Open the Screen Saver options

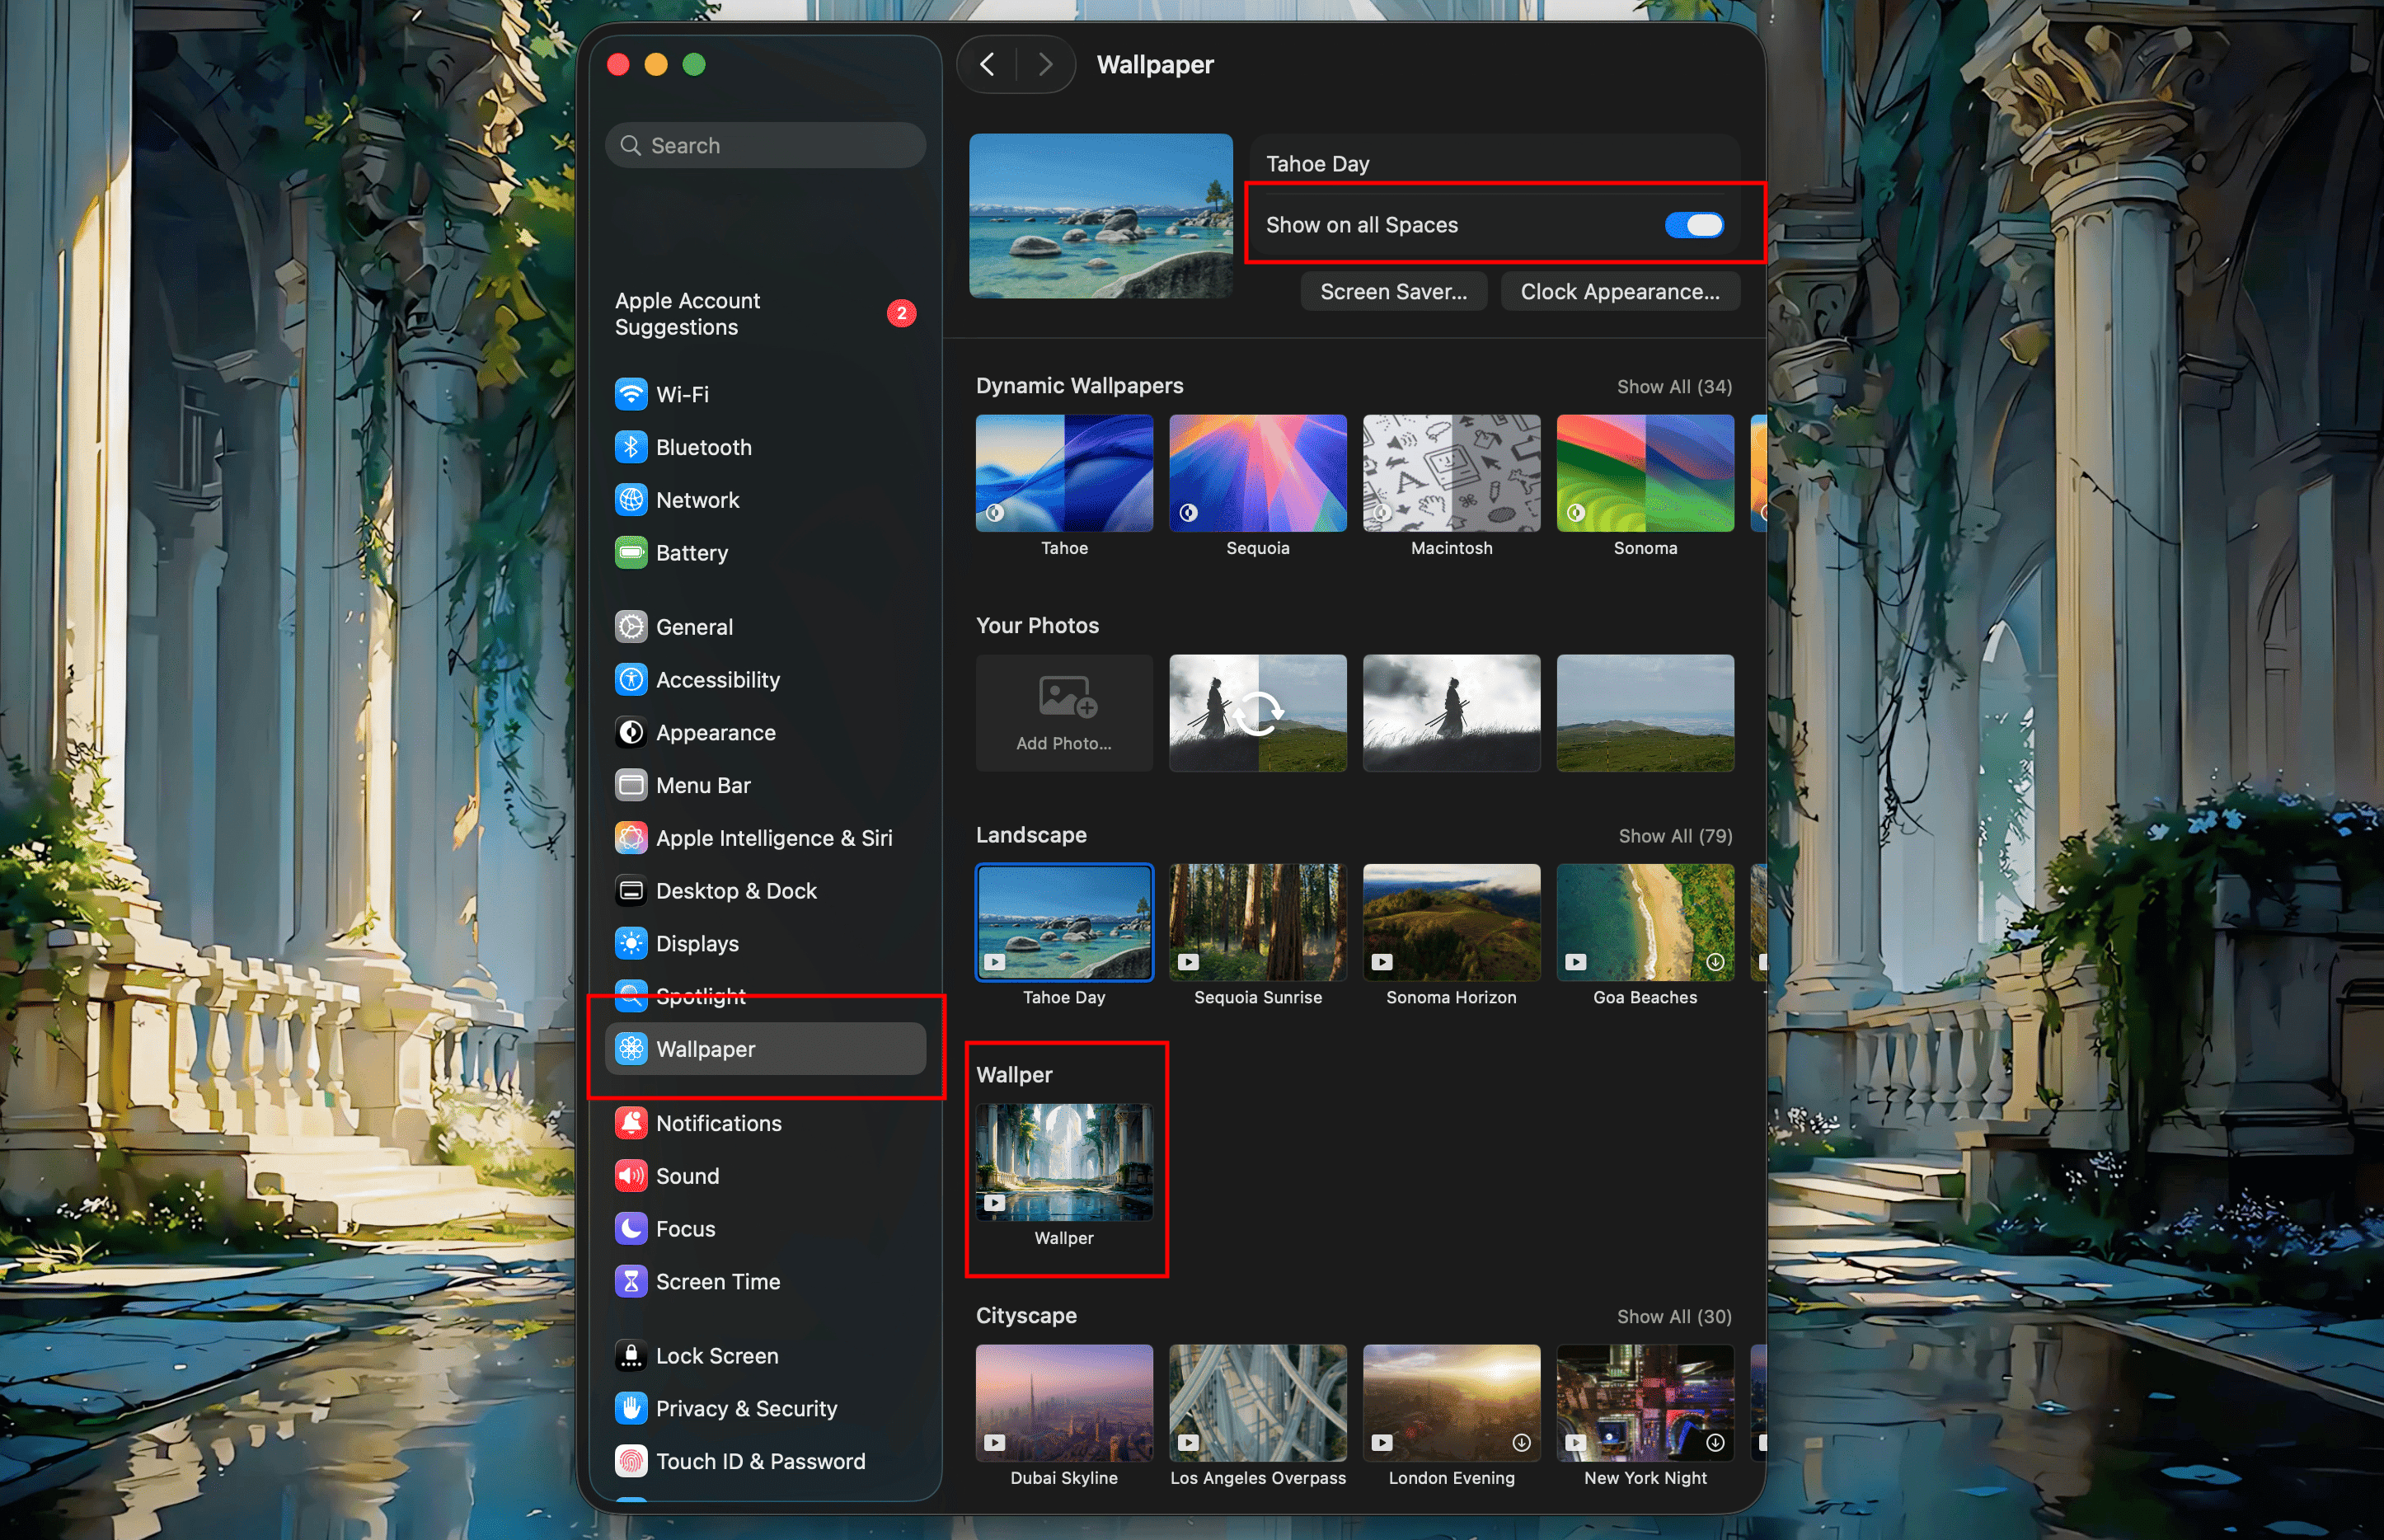click(x=1393, y=291)
